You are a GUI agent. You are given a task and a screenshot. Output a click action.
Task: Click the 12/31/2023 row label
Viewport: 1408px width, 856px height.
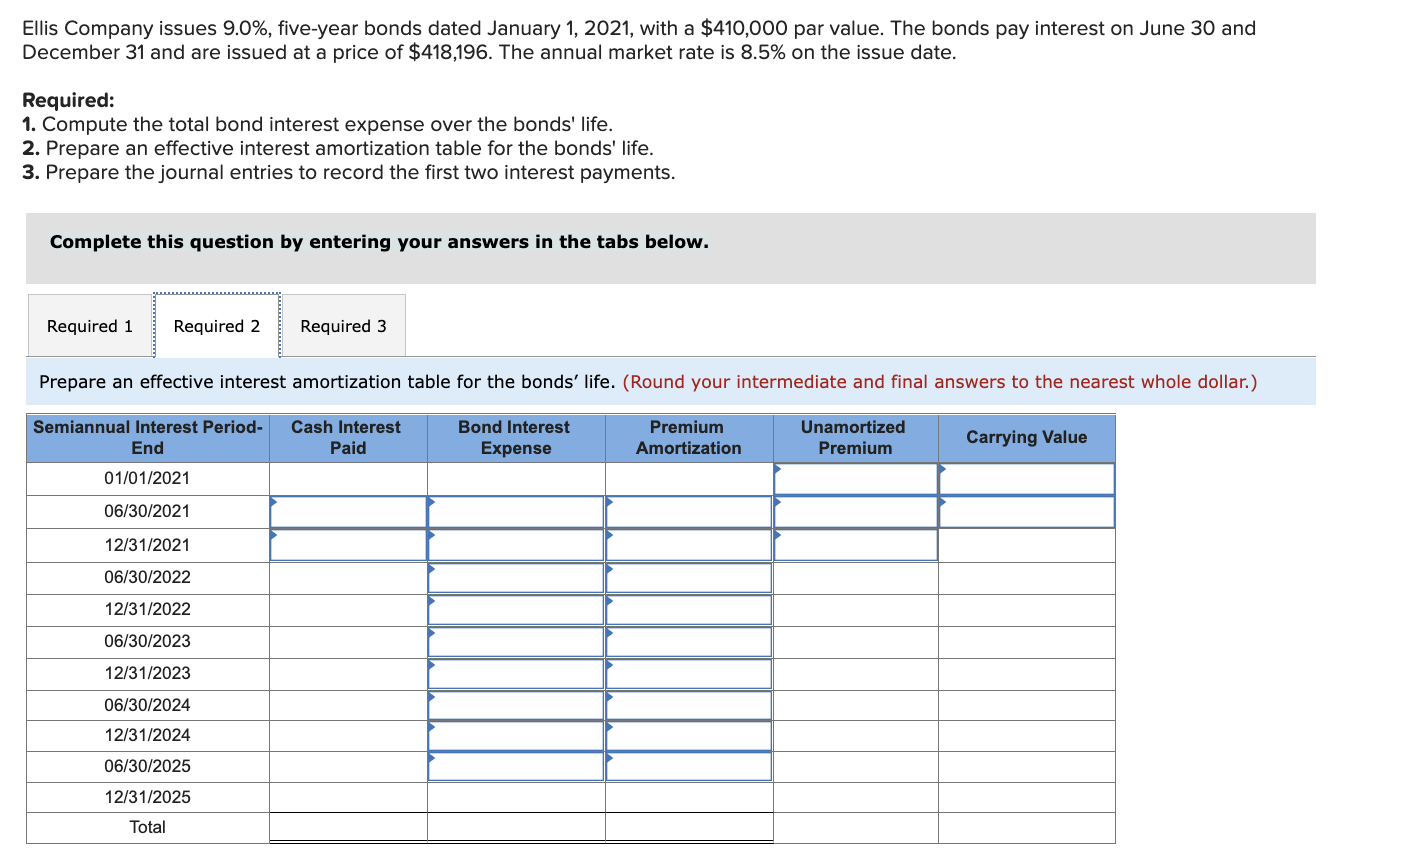pos(147,674)
